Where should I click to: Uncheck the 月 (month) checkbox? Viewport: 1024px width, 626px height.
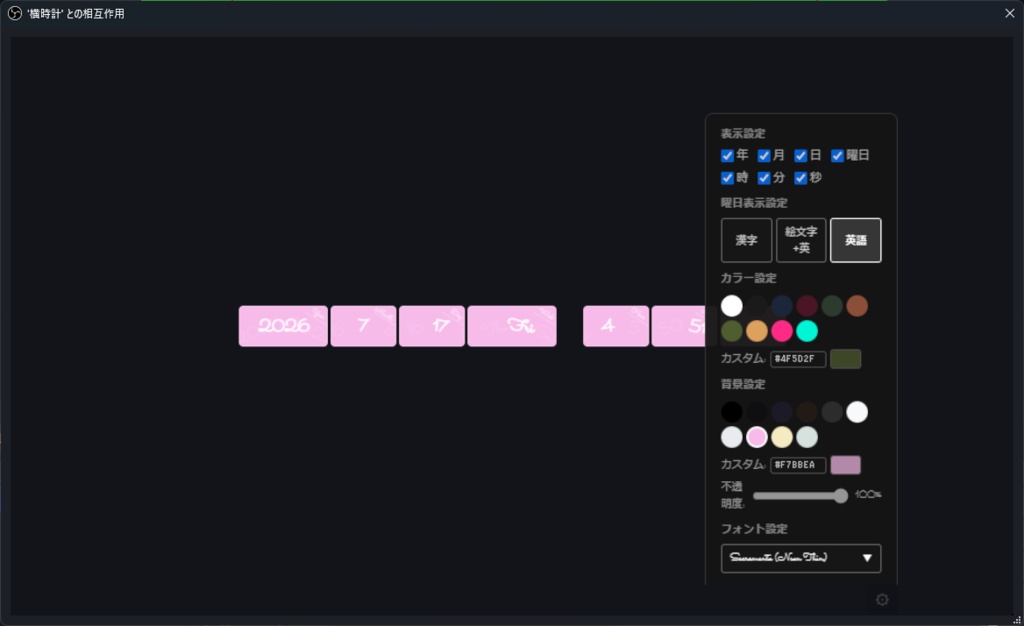763,155
